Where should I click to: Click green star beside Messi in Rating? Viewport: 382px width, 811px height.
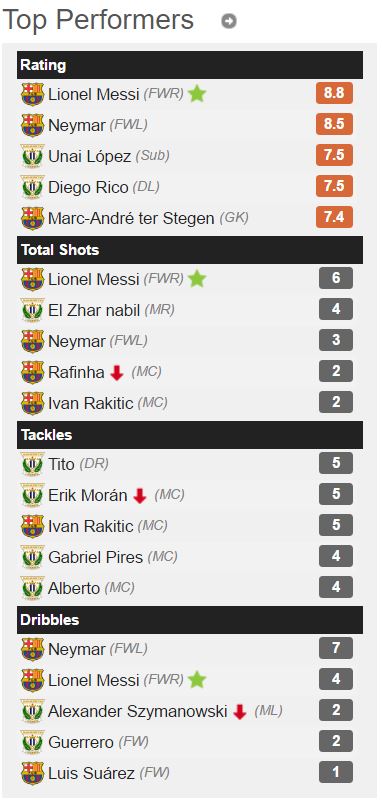[197, 94]
